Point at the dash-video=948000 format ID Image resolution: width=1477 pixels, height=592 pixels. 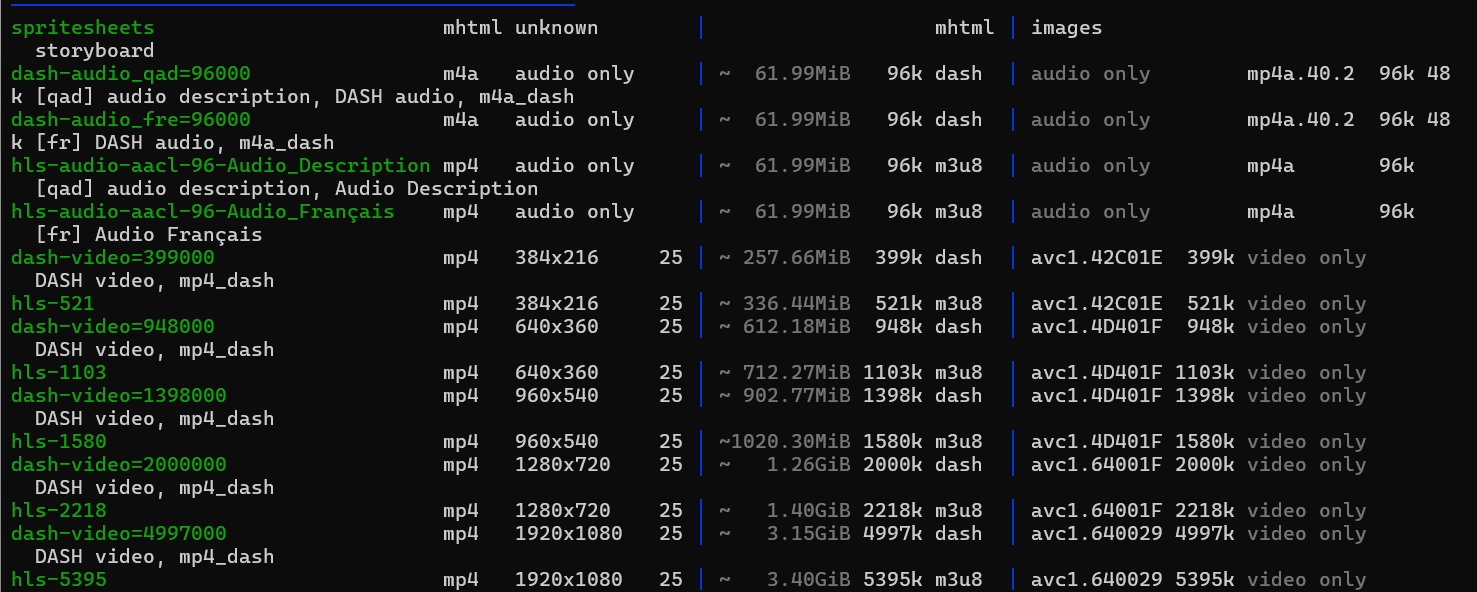[x=113, y=327]
